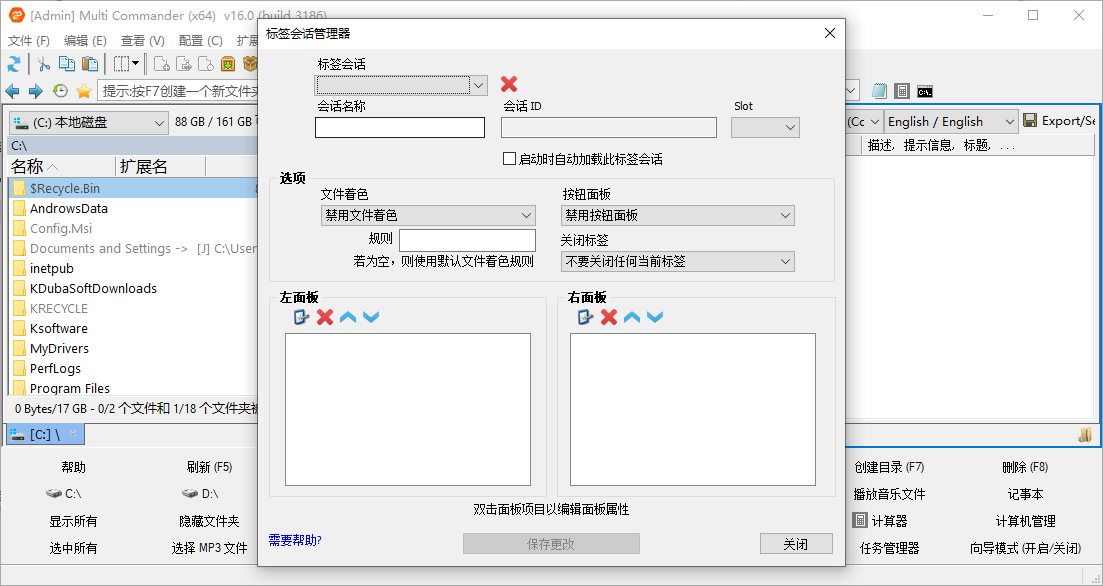Select the Program Files folder
This screenshot has width=1103, height=586.
click(70, 388)
